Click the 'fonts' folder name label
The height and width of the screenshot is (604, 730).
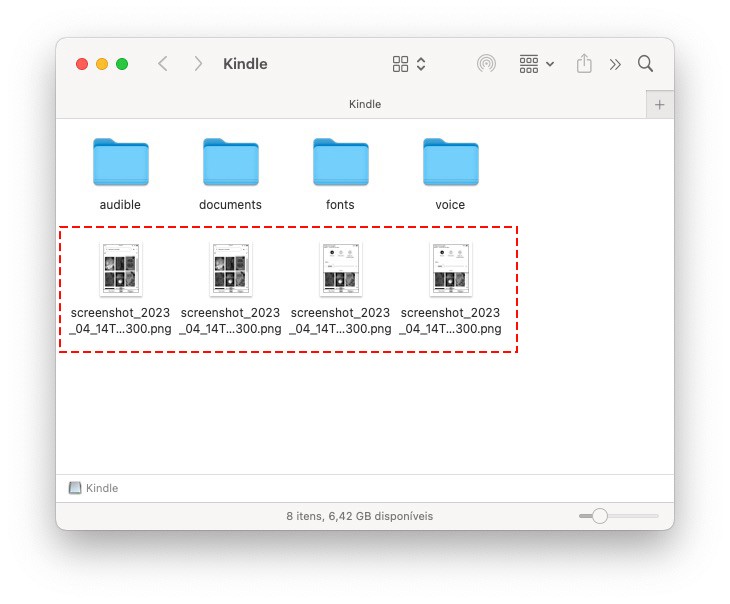click(340, 204)
